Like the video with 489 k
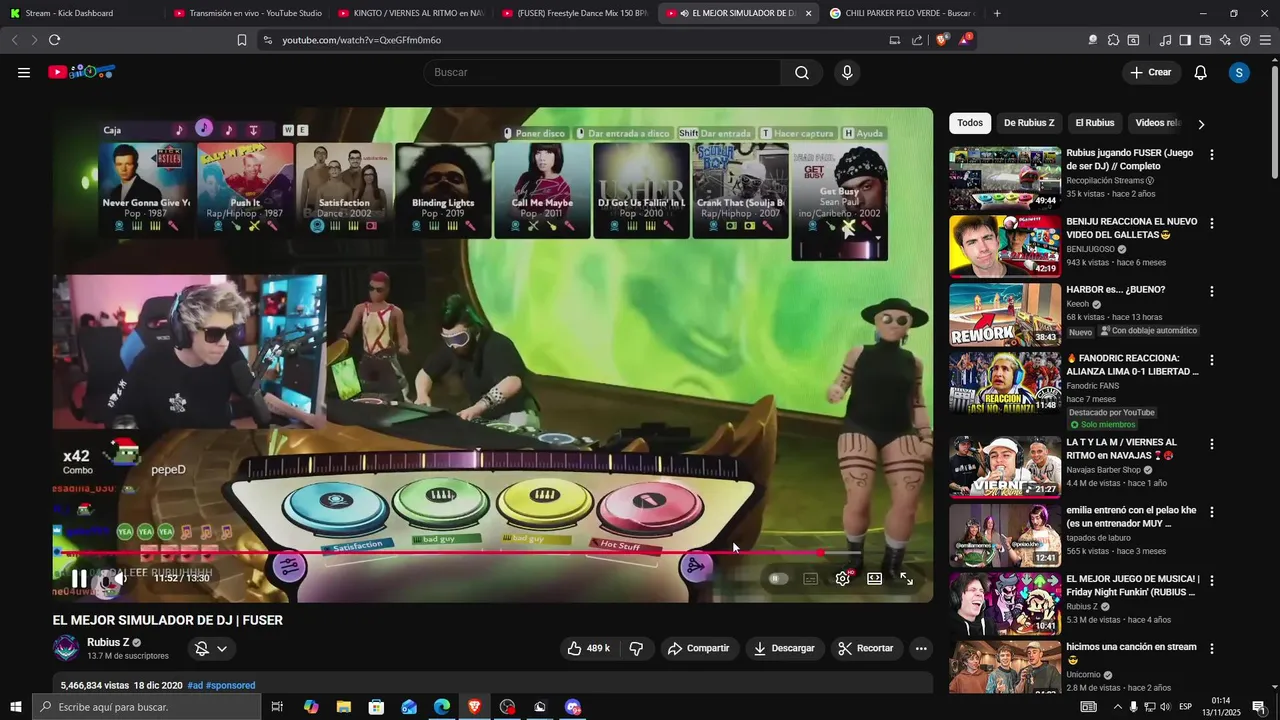Screen dimensions: 1280x720 pos(589,648)
